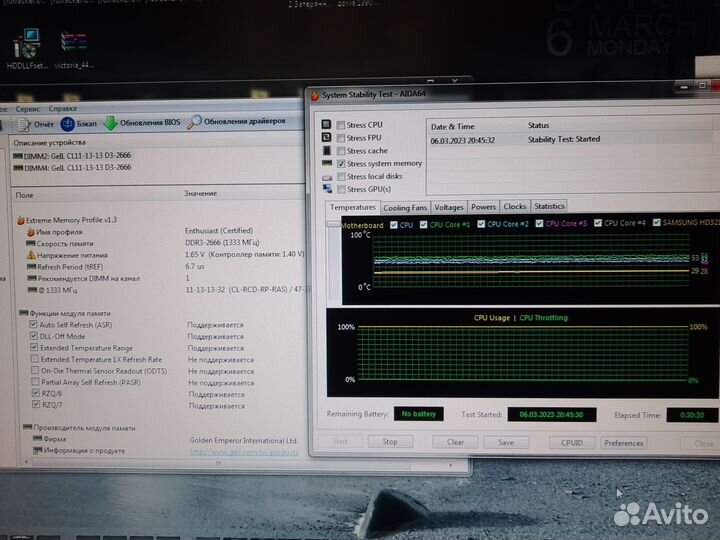Click the Обновления BIOS green arrow icon
Image resolution: width=720 pixels, height=540 pixels.
tap(110, 123)
